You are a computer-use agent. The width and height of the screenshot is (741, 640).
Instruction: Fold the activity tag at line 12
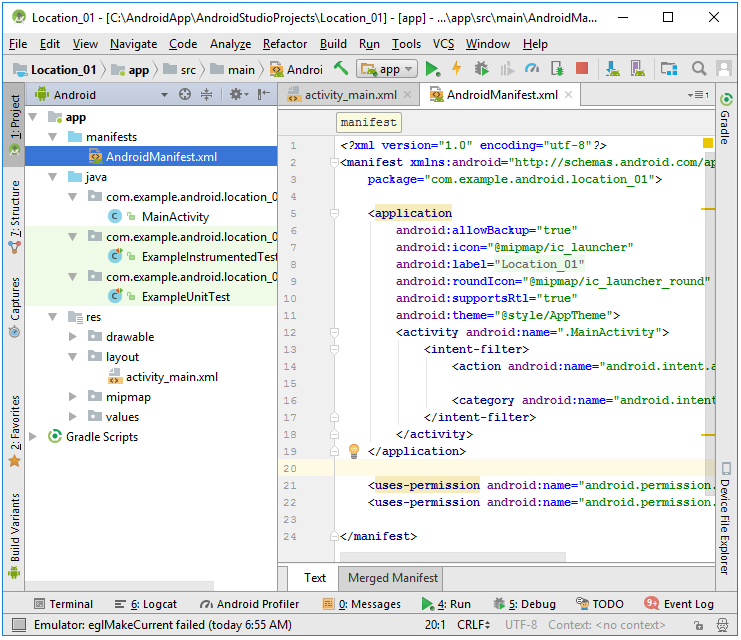(x=334, y=333)
